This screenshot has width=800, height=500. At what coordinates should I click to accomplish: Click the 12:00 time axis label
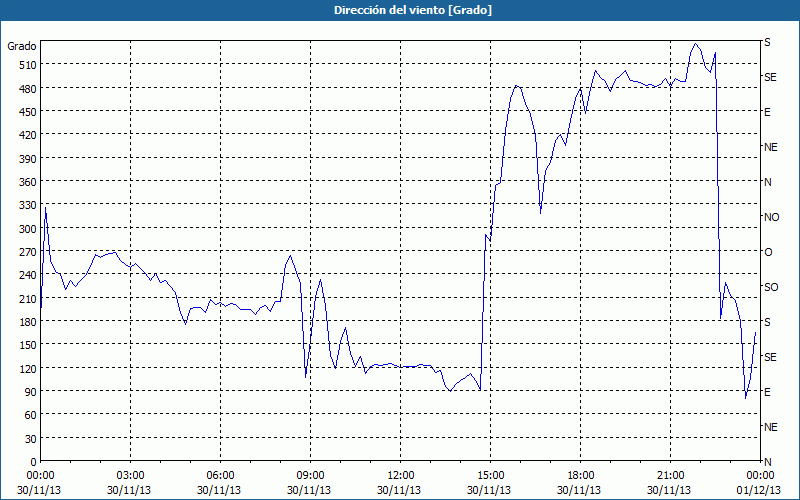pos(401,476)
